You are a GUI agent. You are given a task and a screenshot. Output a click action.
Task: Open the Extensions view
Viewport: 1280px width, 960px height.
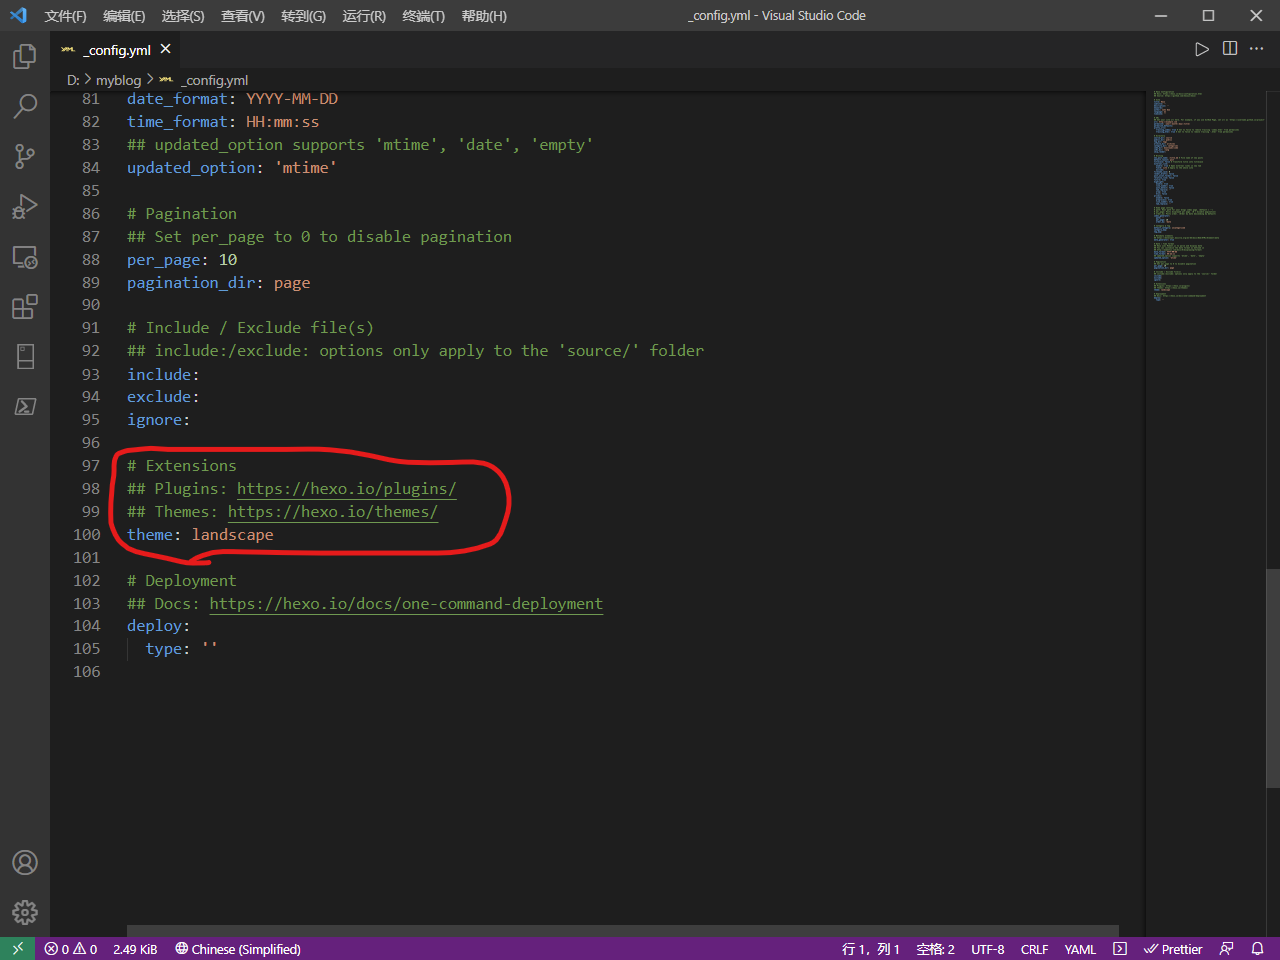(x=25, y=307)
